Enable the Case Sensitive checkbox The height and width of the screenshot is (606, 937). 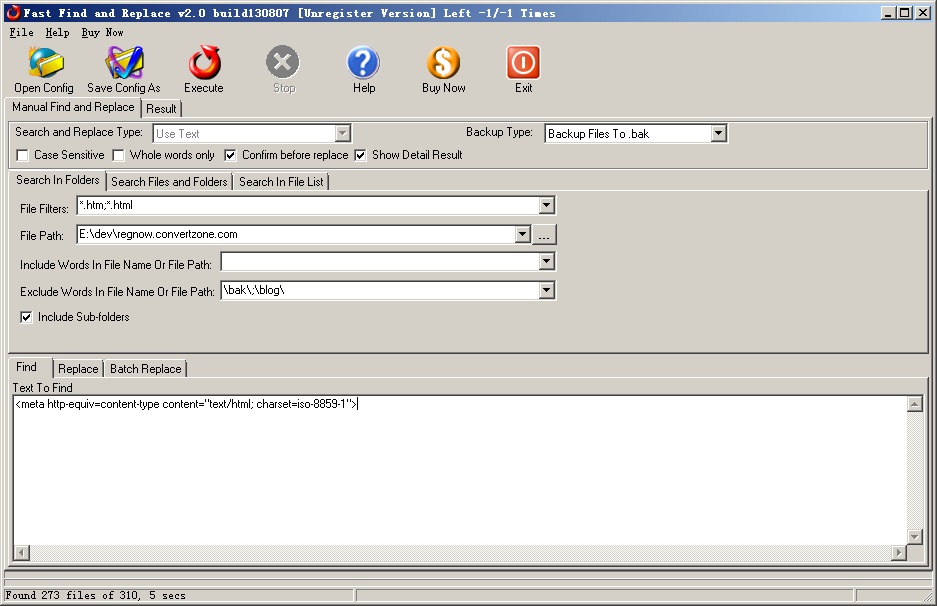tap(23, 156)
